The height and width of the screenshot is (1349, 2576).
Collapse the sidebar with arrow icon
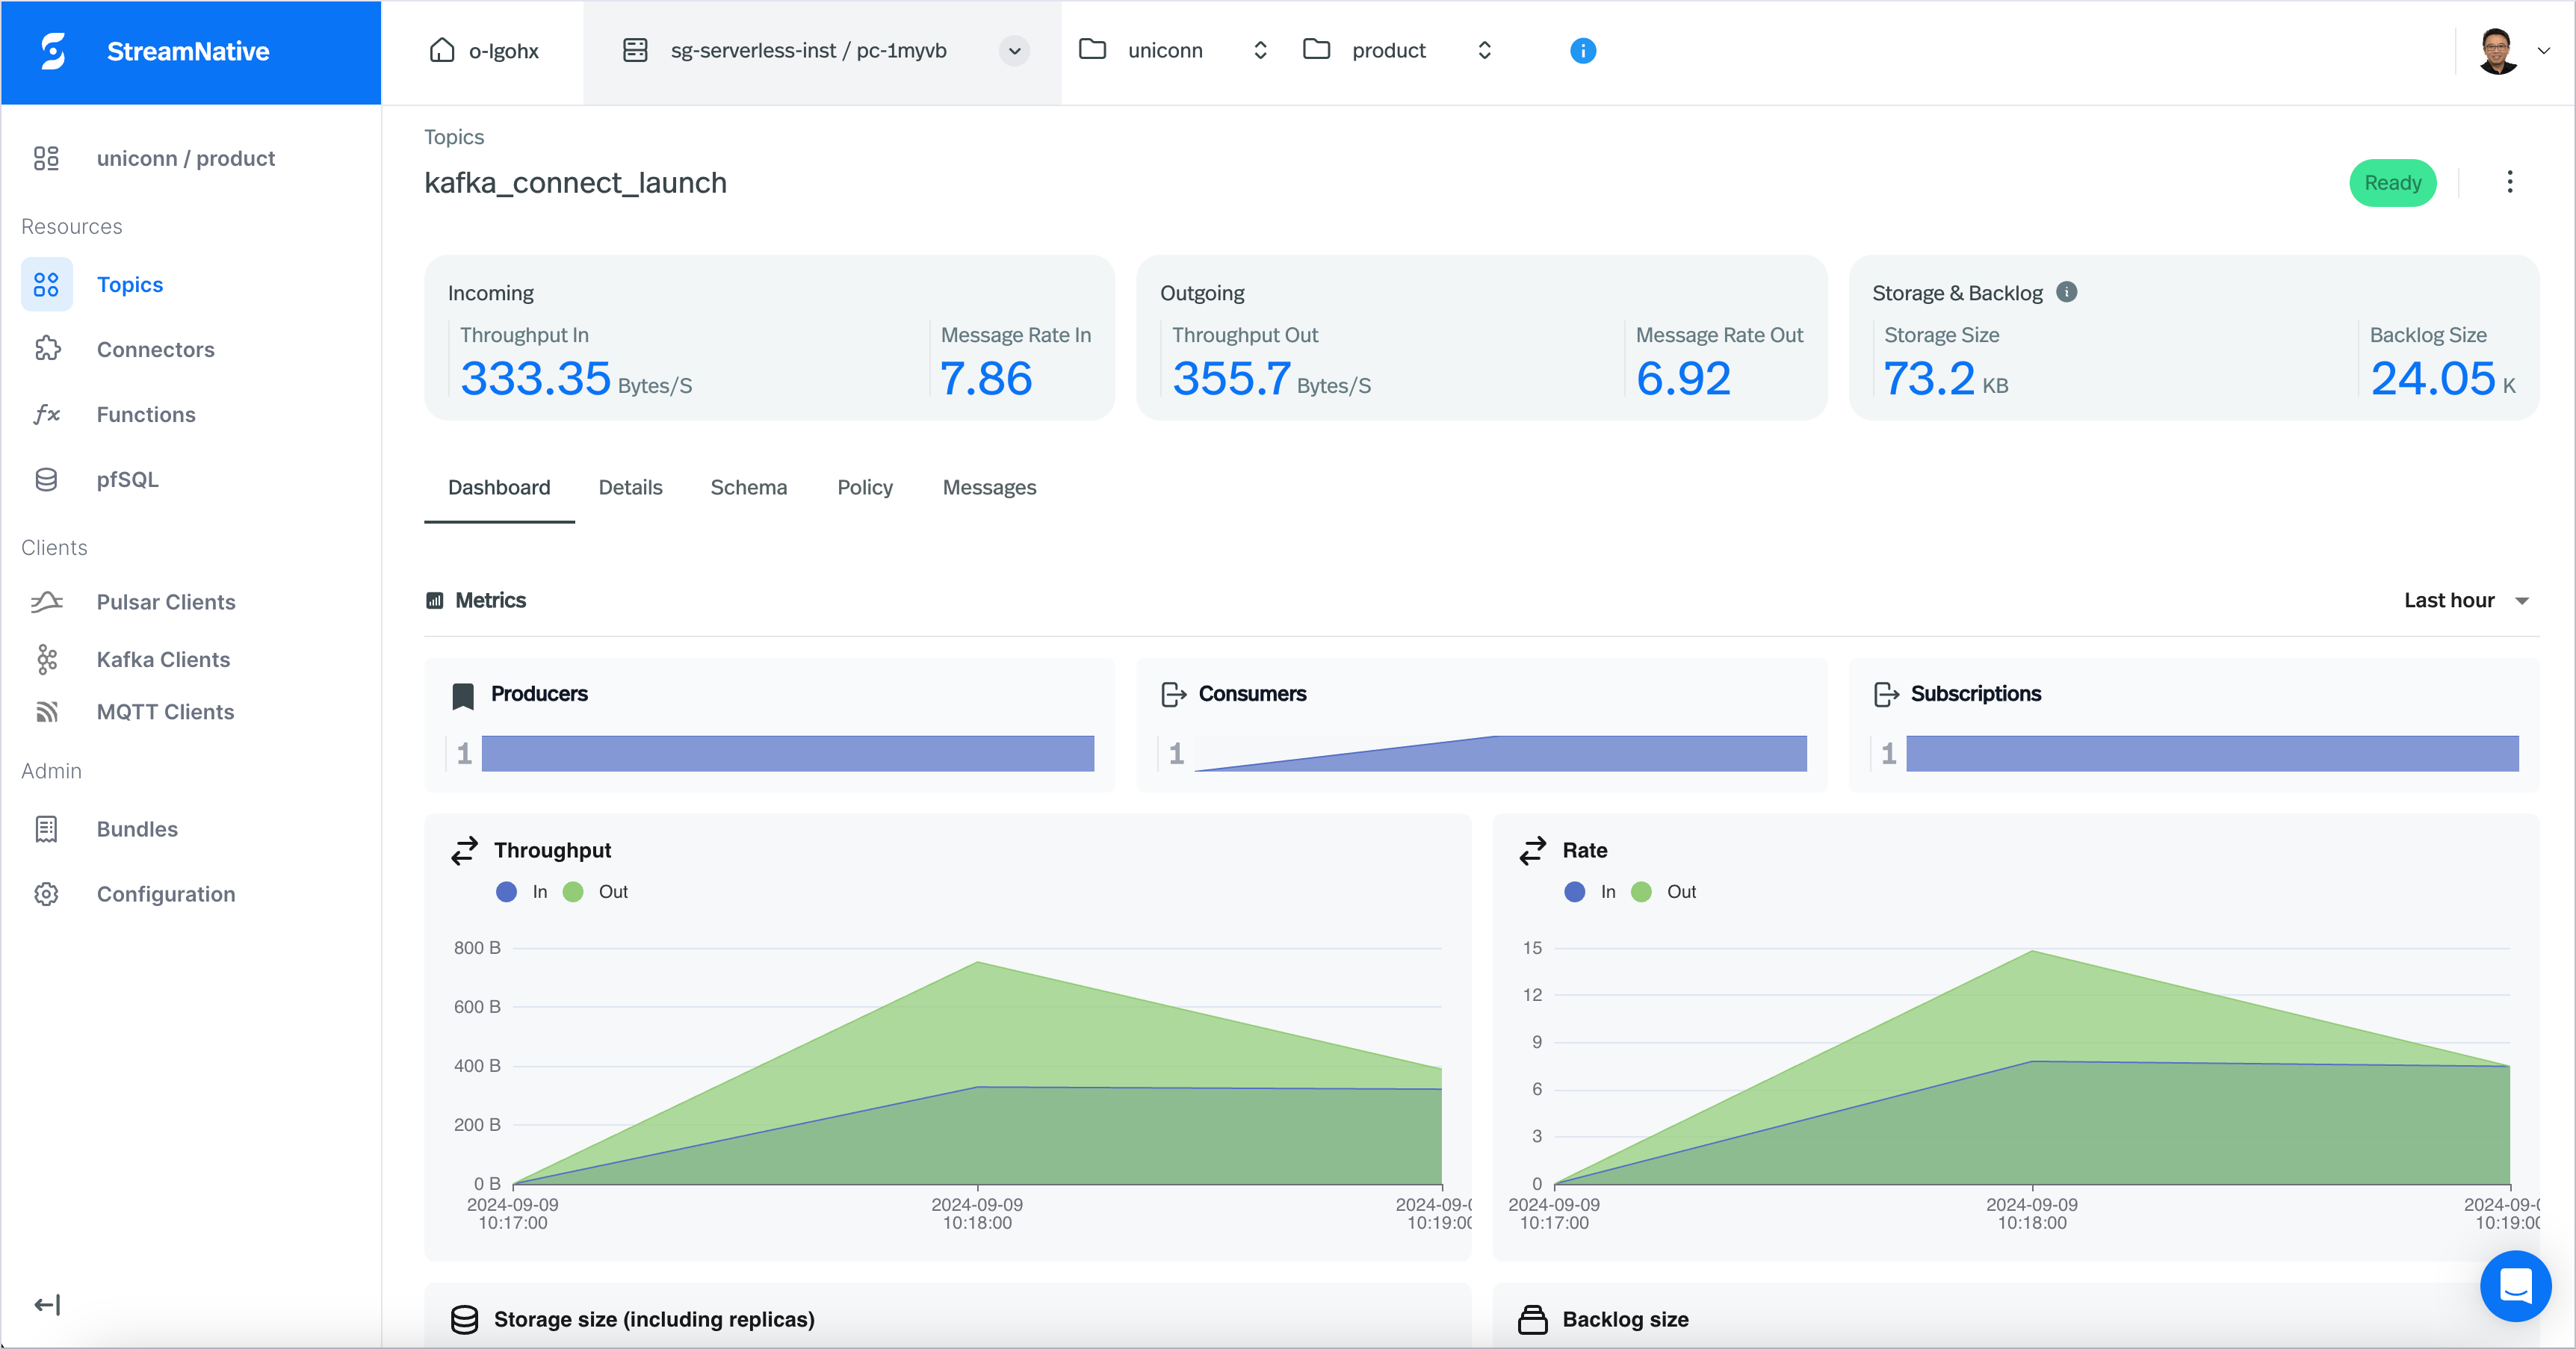(47, 1304)
